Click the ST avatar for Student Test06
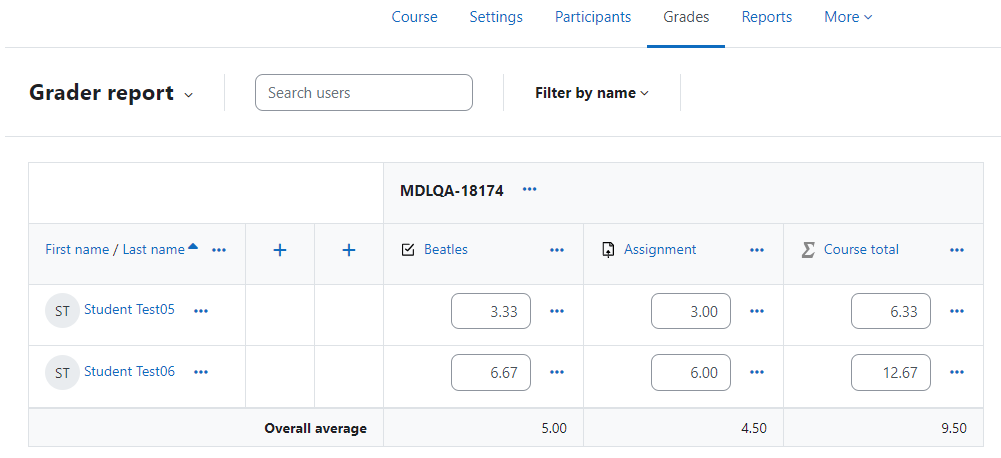This screenshot has width=1001, height=458. (x=62, y=372)
